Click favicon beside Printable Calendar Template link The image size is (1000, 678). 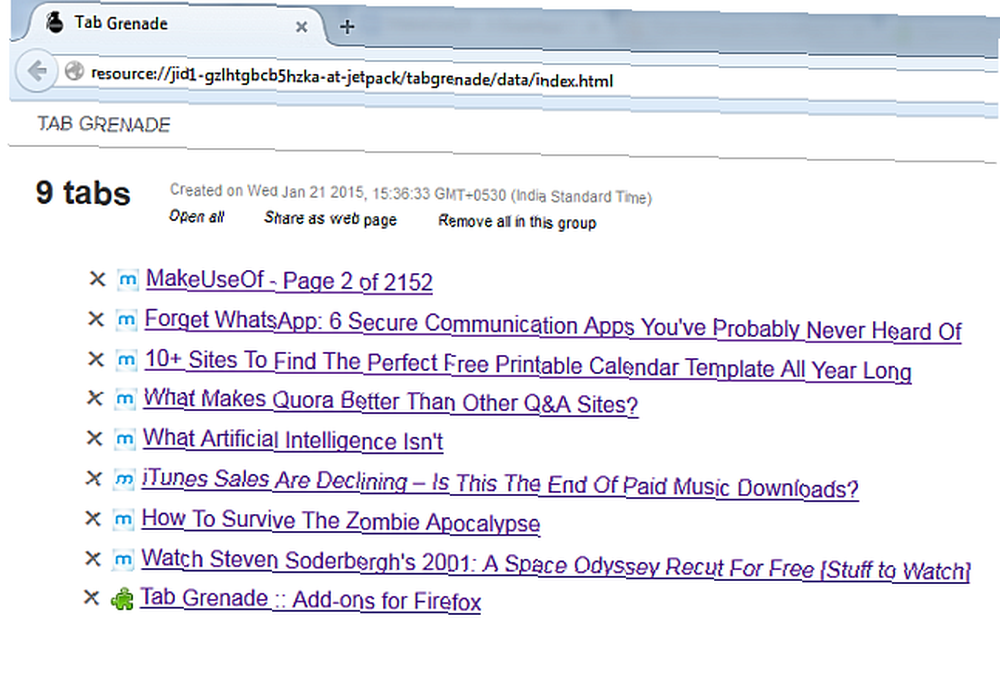pos(126,360)
